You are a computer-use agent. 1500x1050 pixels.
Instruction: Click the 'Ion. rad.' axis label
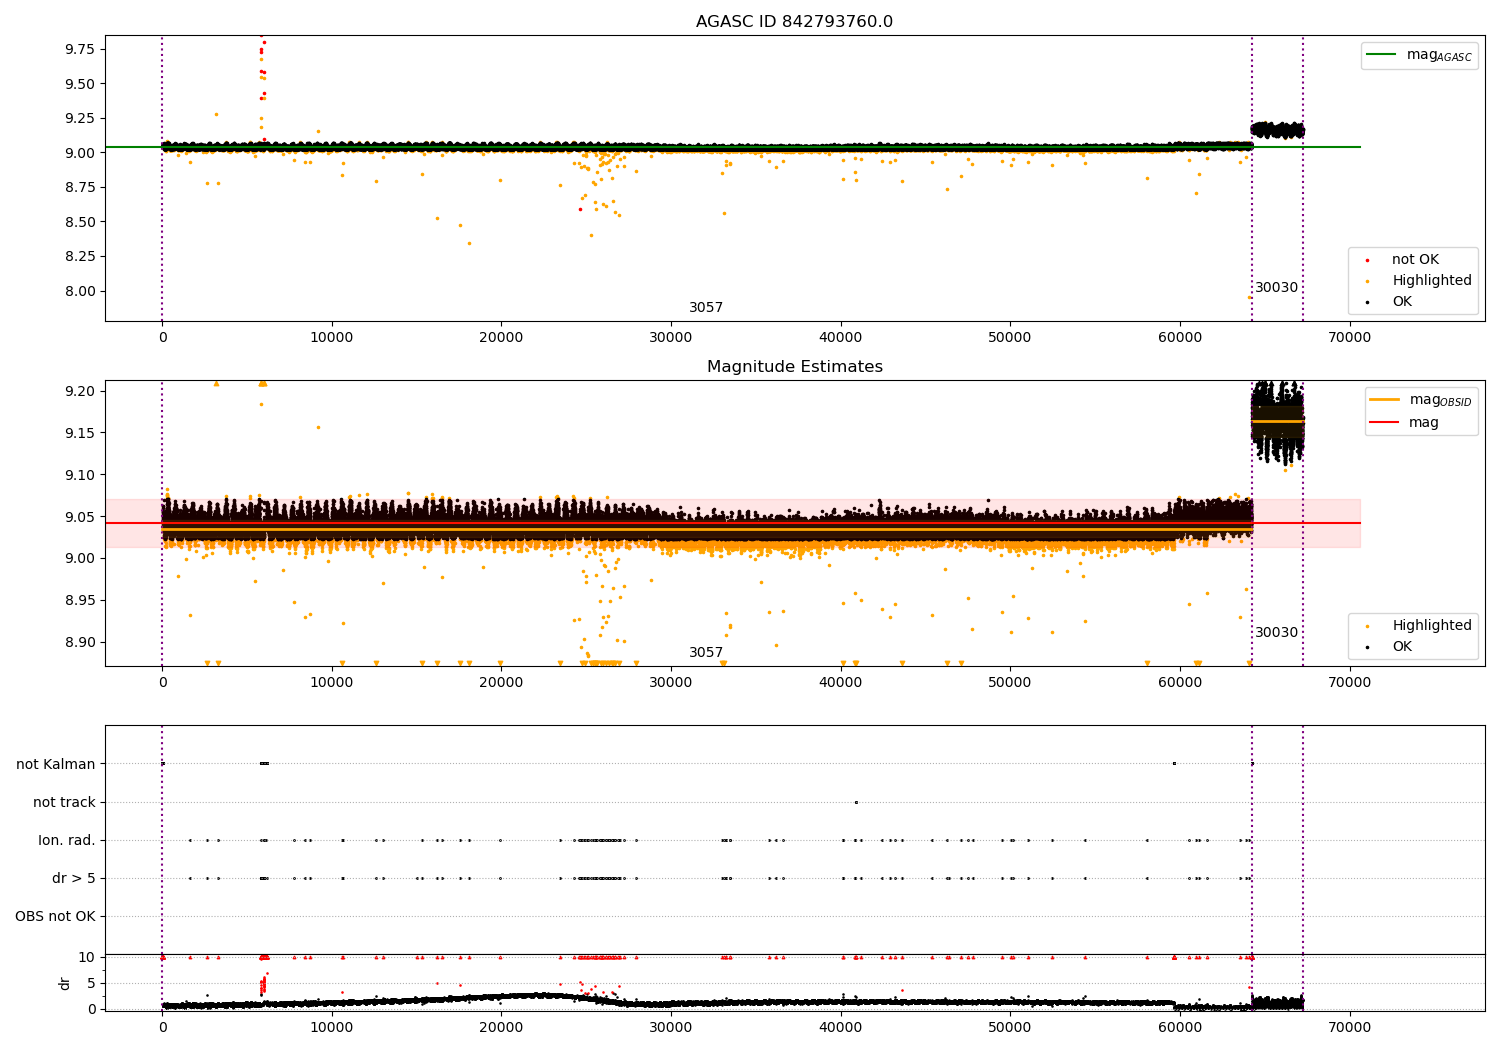(x=67, y=841)
